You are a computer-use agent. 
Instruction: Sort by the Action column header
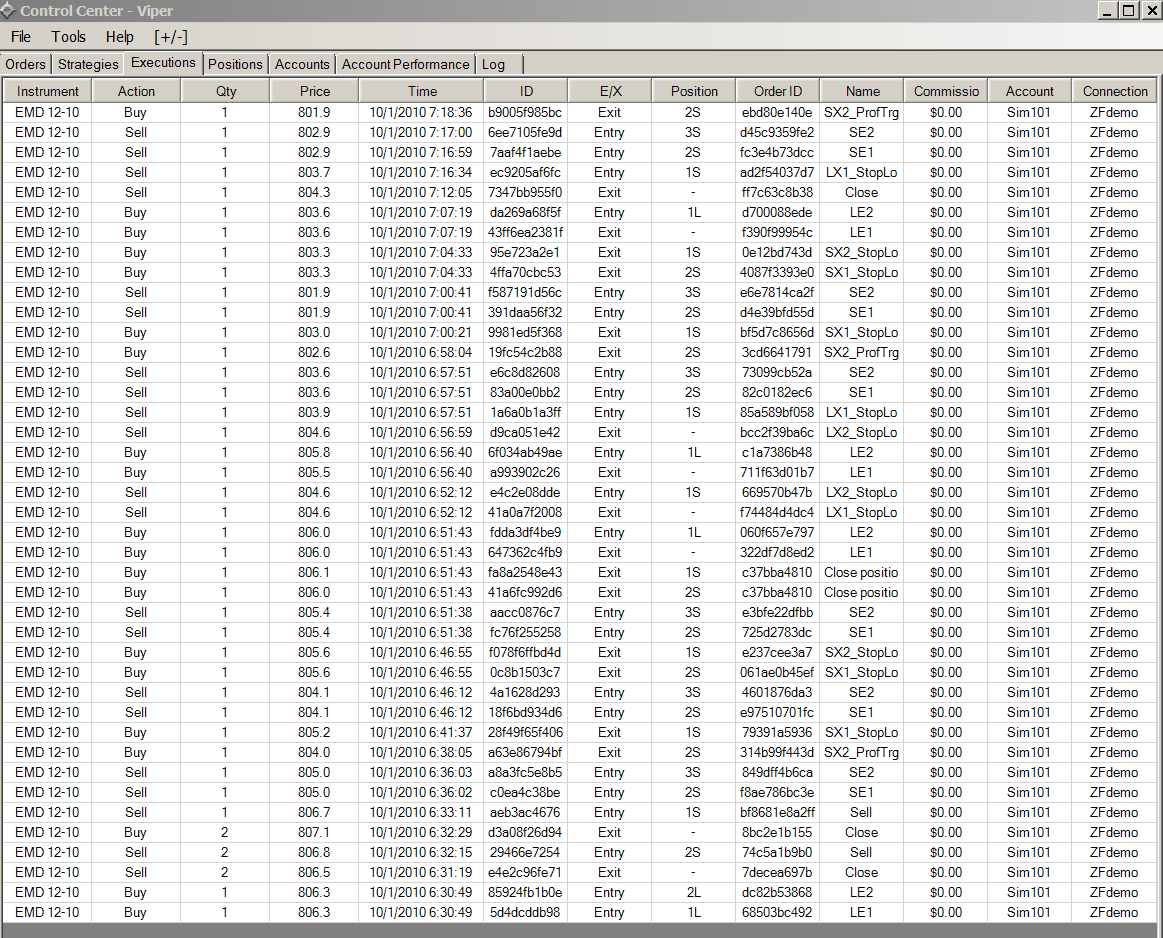click(136, 91)
